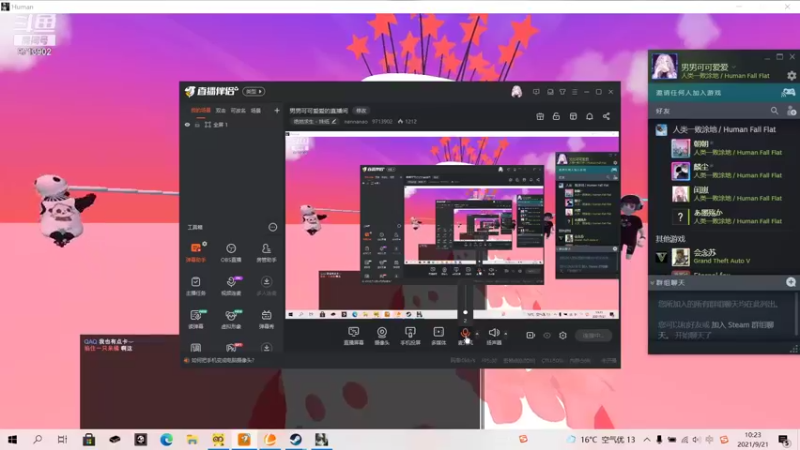Open the 人类一败涂地 / Human Fall Flat group header
This screenshot has width=800, height=450.
click(723, 130)
